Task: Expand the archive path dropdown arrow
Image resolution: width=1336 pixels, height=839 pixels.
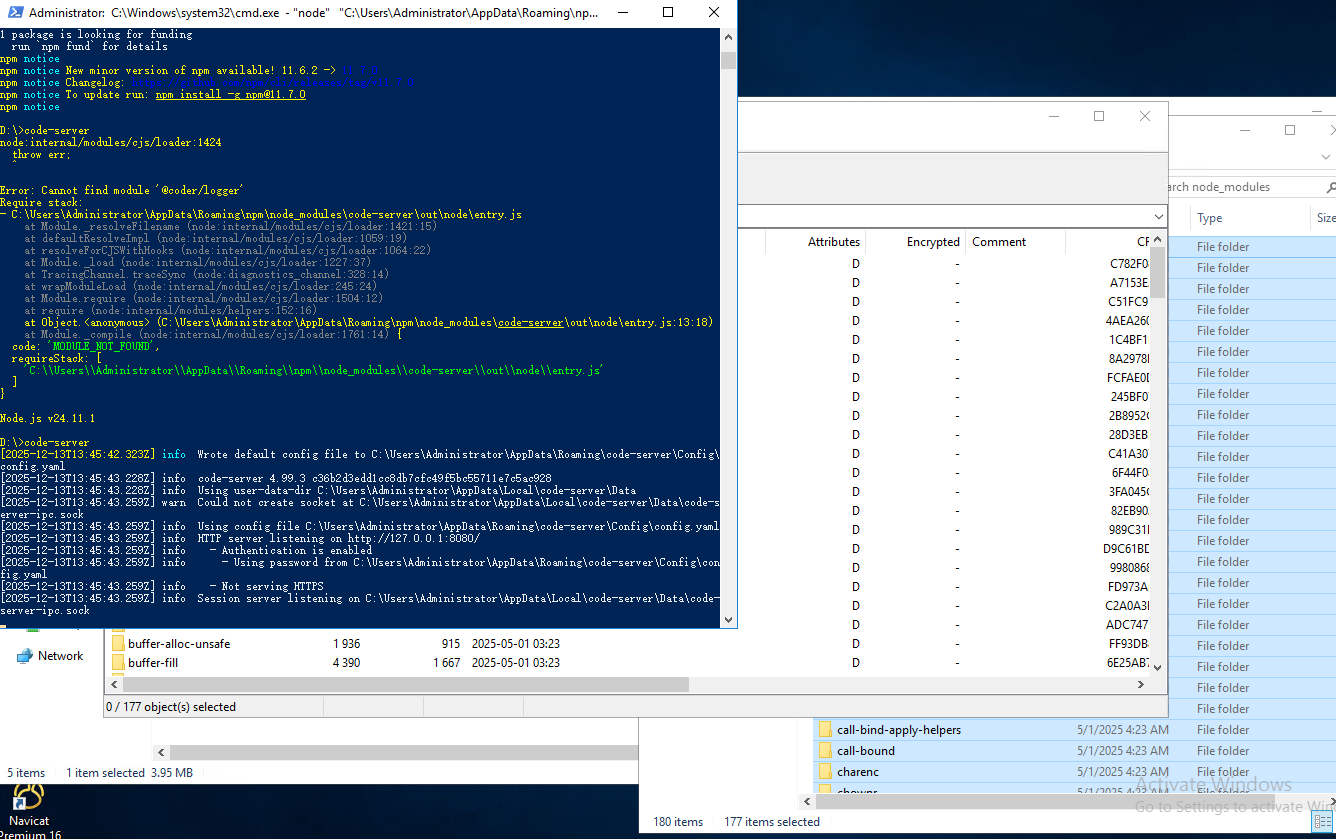Action: (1158, 217)
